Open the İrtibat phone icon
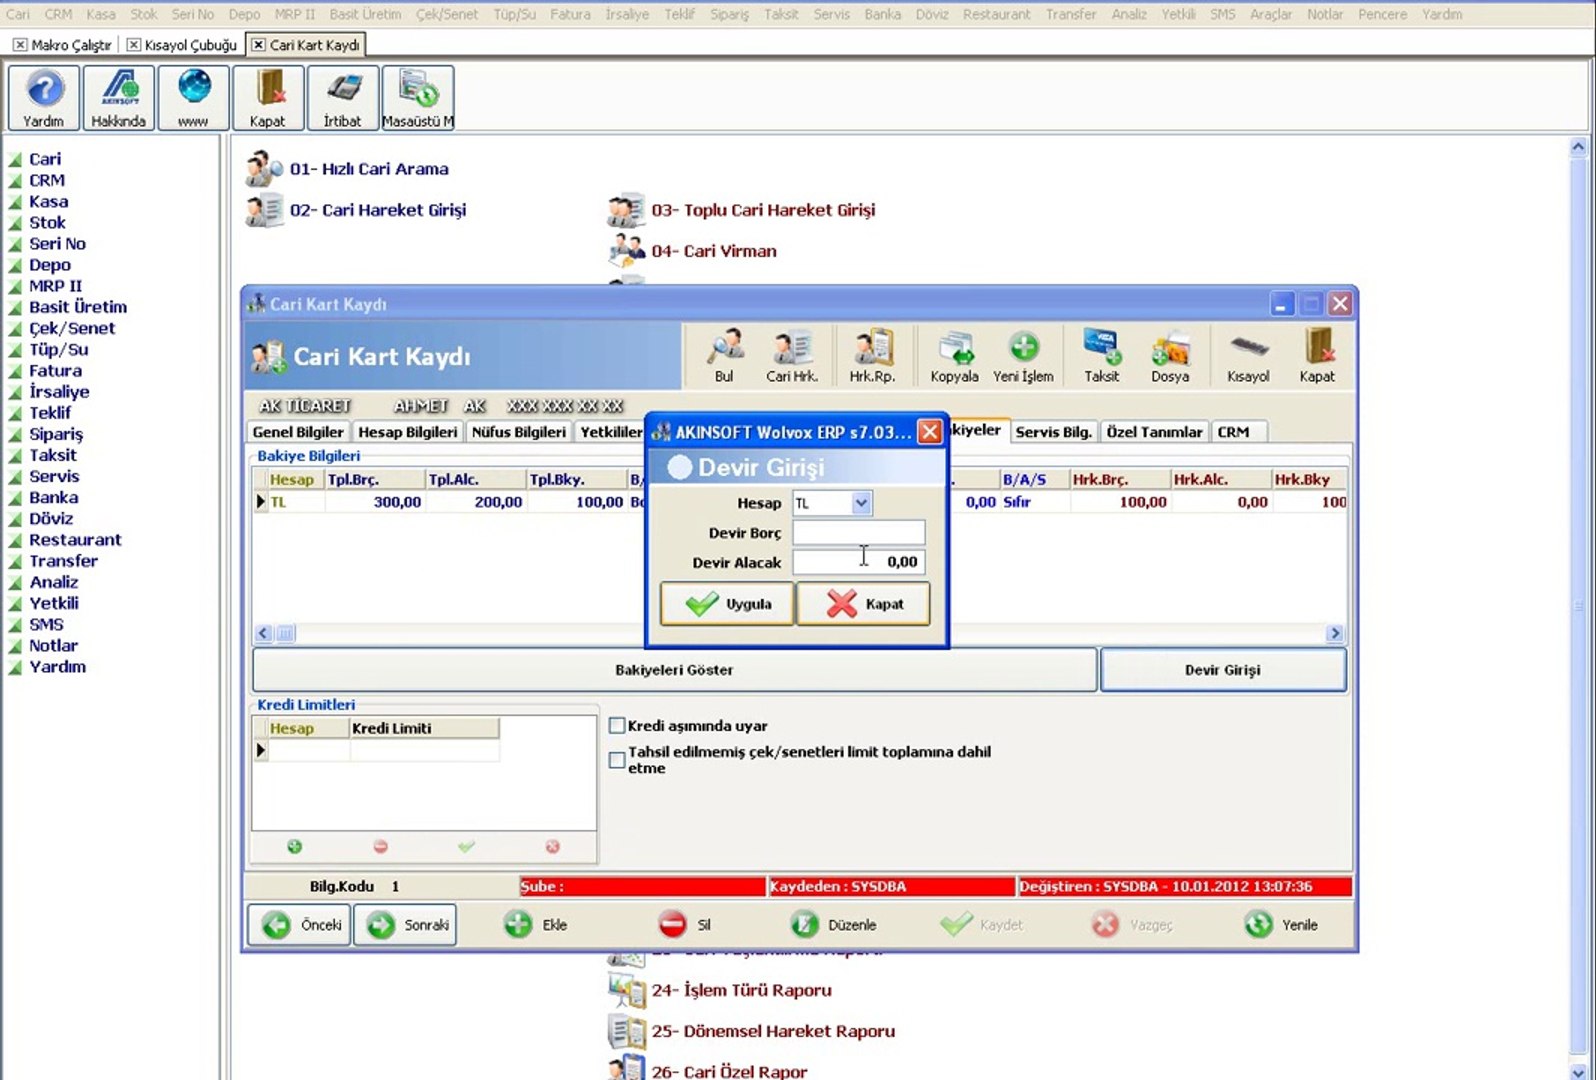 pos(342,98)
